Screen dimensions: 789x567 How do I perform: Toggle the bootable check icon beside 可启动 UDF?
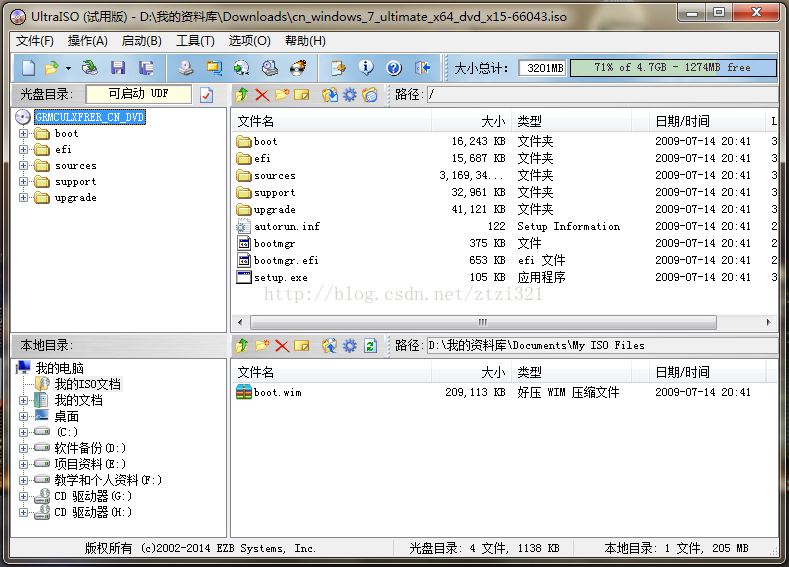tap(206, 95)
